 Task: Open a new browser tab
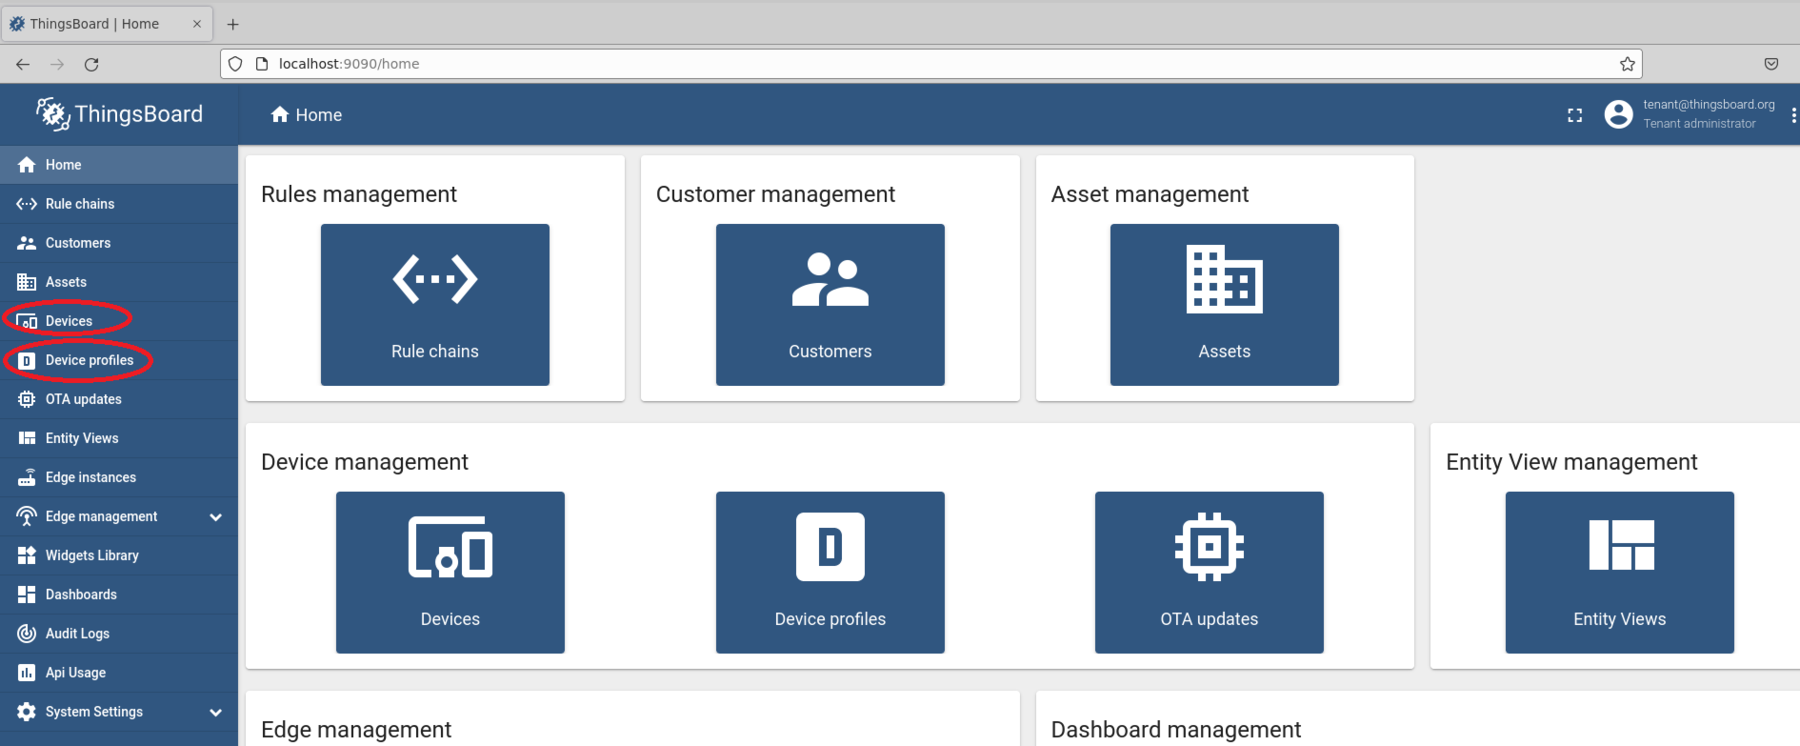233,24
